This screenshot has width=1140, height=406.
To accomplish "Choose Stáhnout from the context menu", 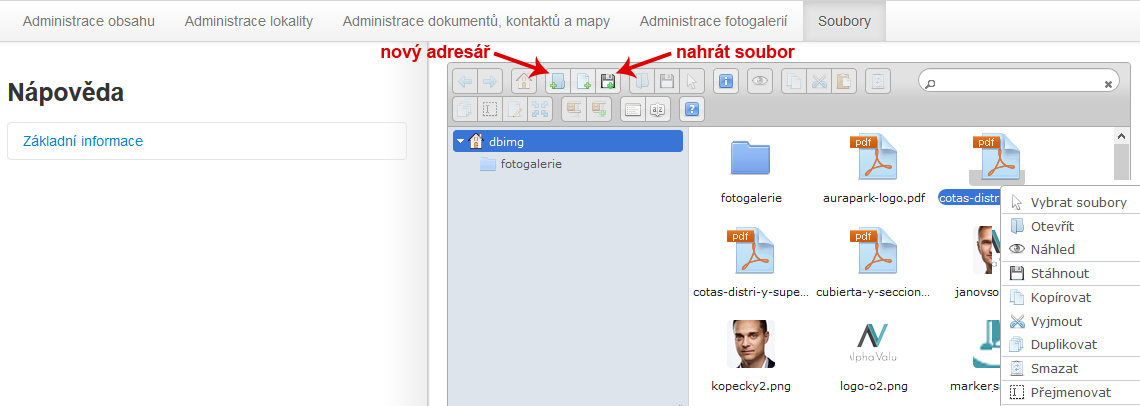I will pos(1059,273).
